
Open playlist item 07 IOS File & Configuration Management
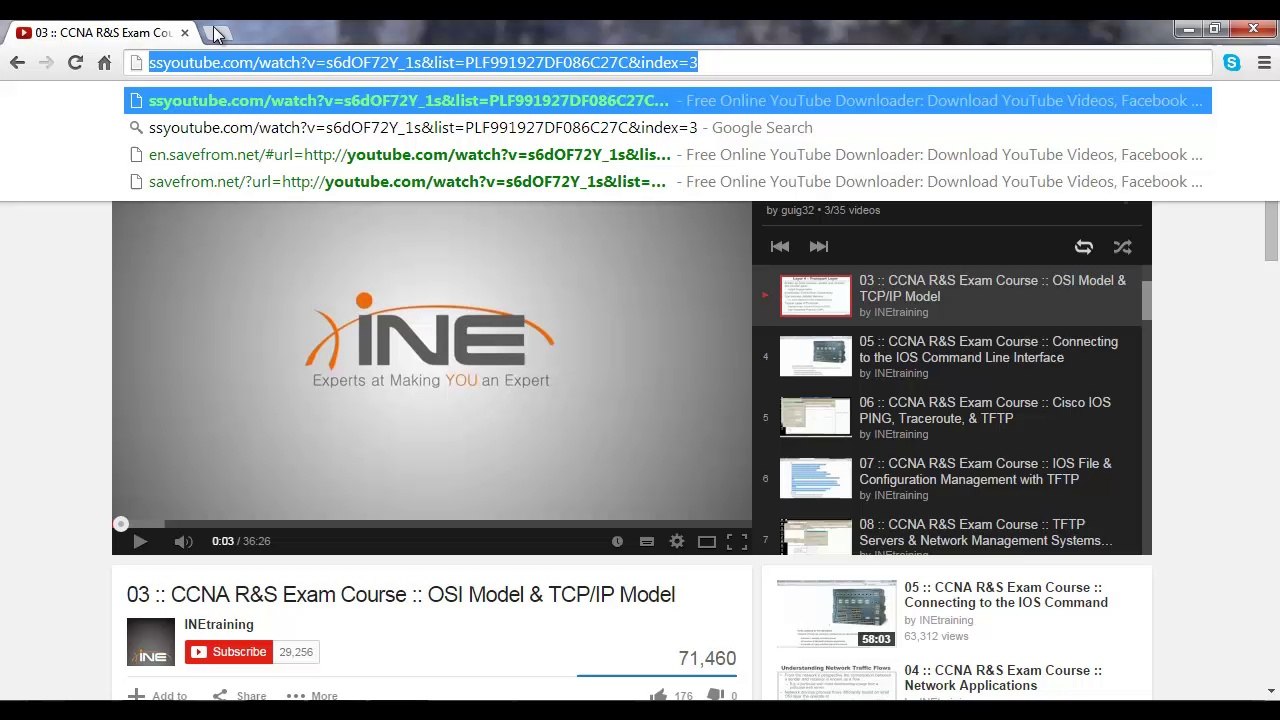[947, 478]
